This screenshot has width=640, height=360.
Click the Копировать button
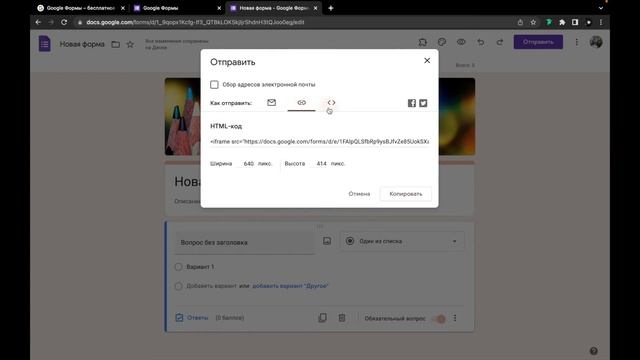click(406, 194)
